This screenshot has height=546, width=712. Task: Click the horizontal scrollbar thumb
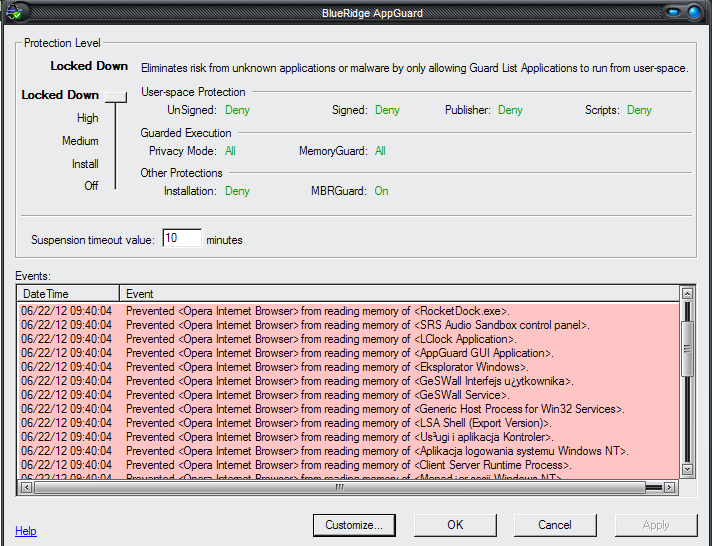(x=340, y=487)
